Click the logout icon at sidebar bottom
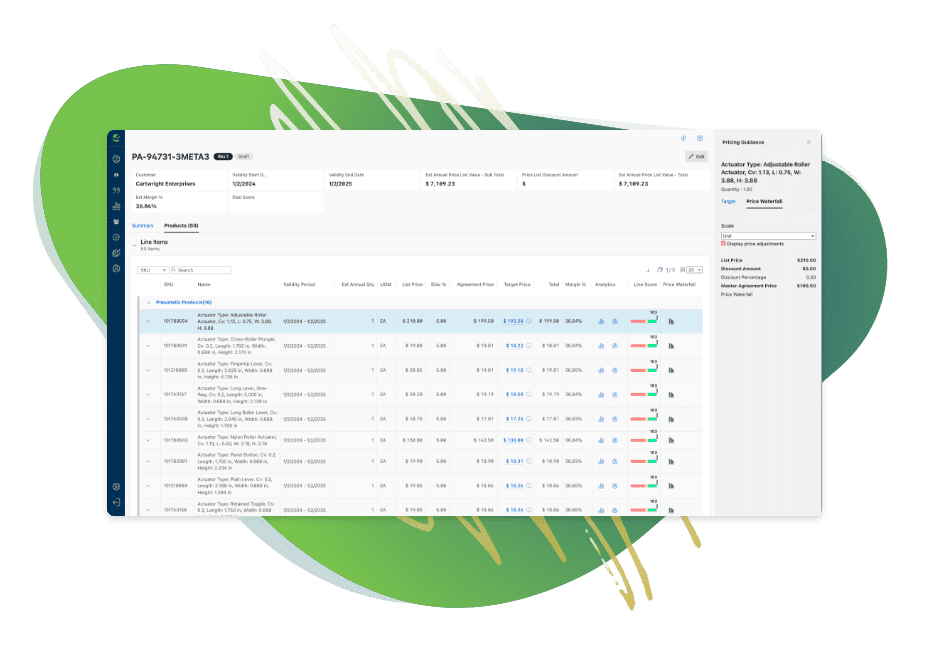The image size is (933, 654). click(116, 502)
